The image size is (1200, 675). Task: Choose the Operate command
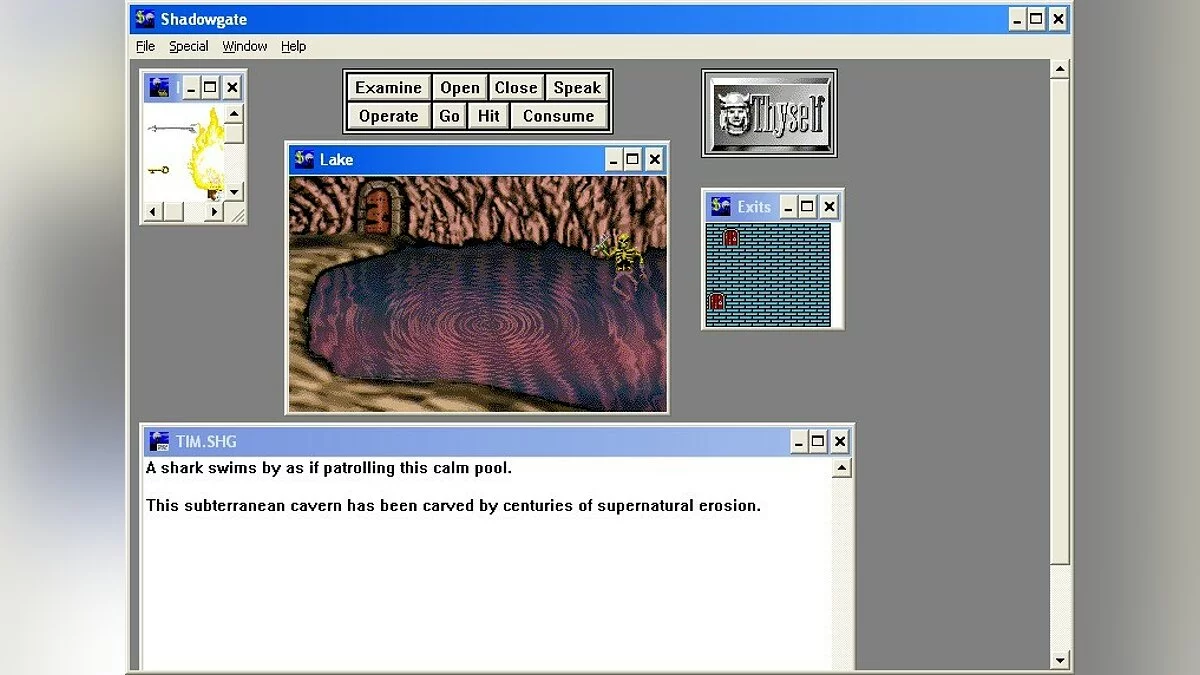tap(389, 116)
